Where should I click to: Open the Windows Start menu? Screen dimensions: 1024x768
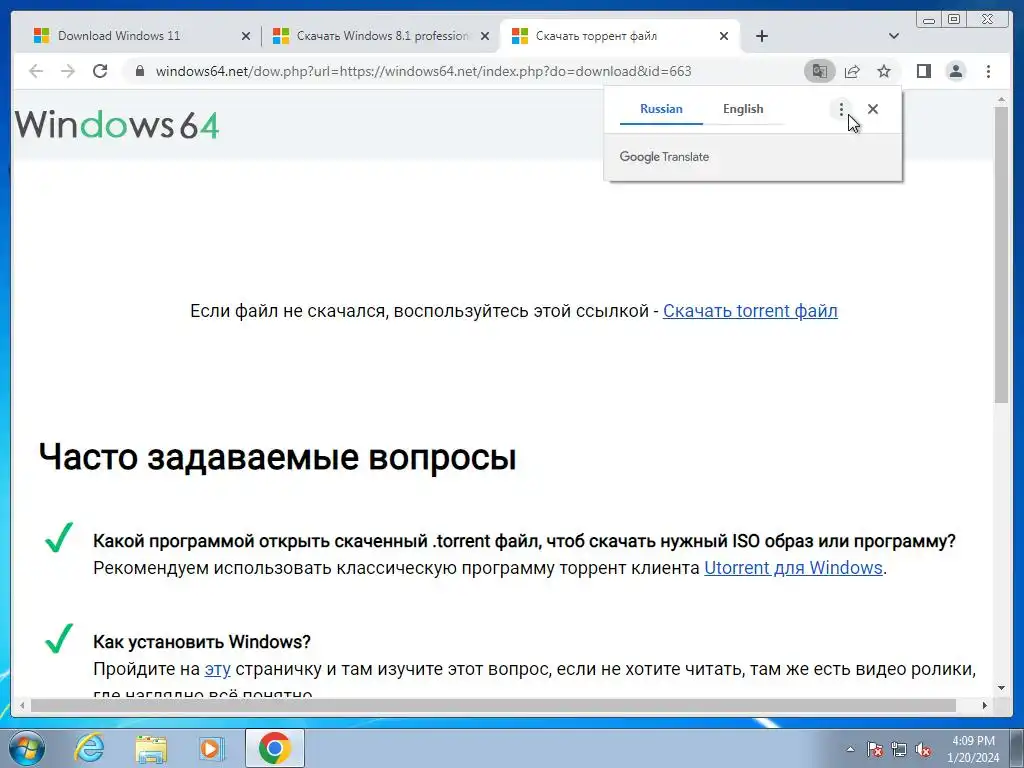point(25,748)
